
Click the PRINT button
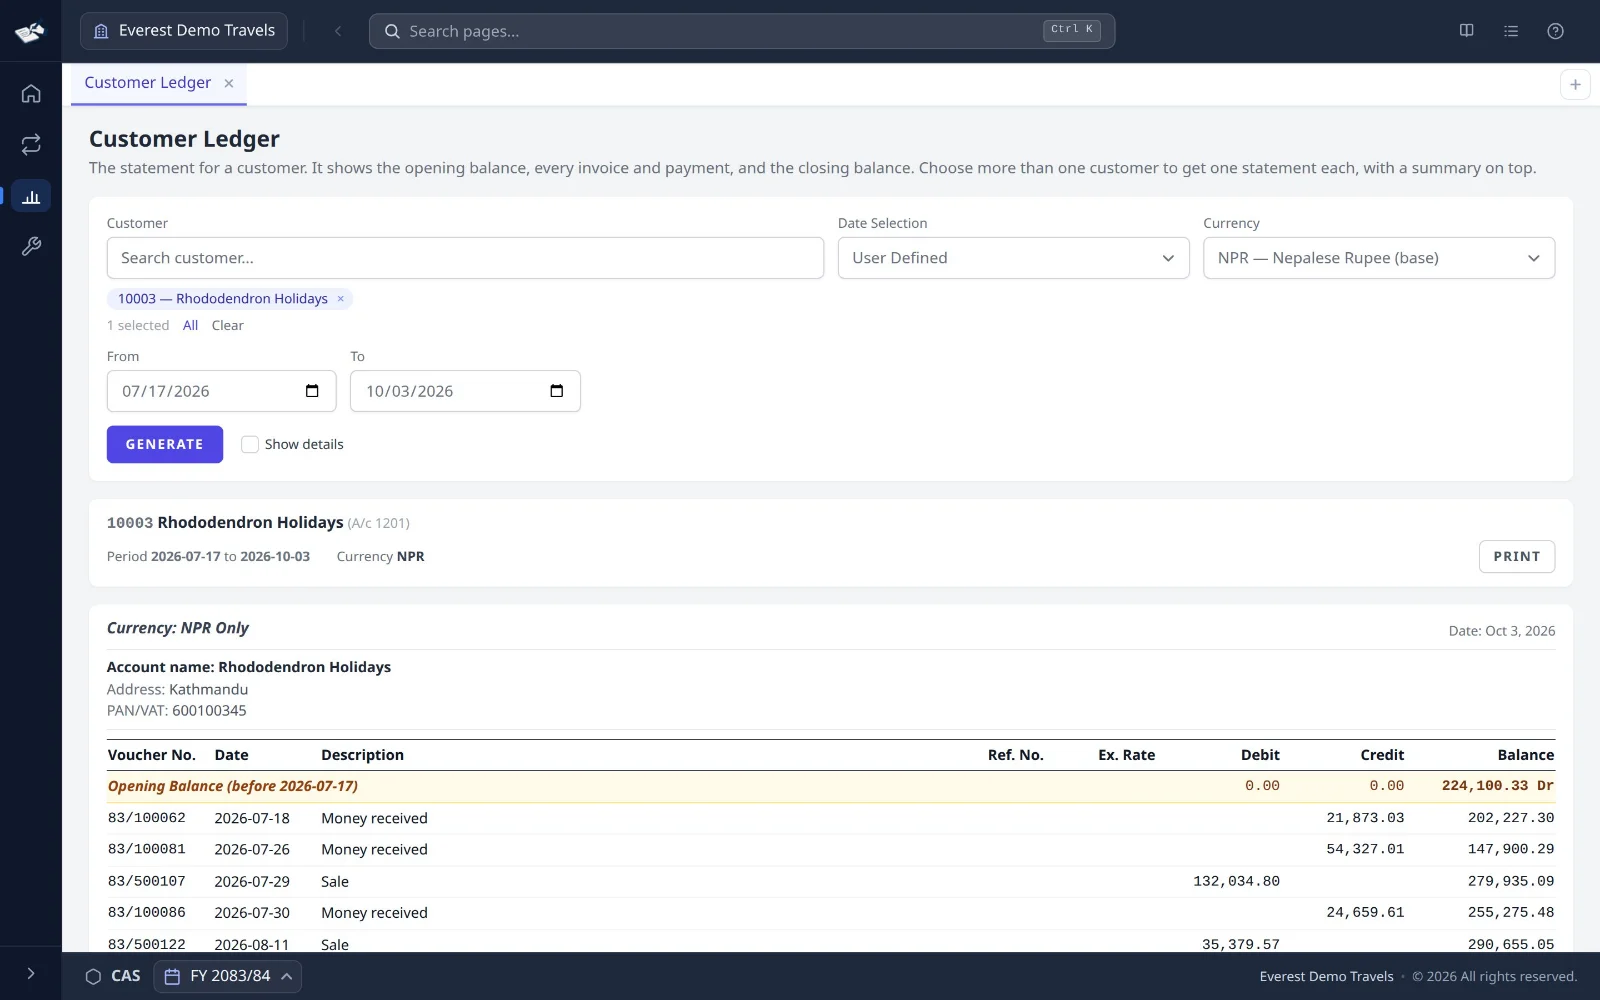[x=1517, y=556]
